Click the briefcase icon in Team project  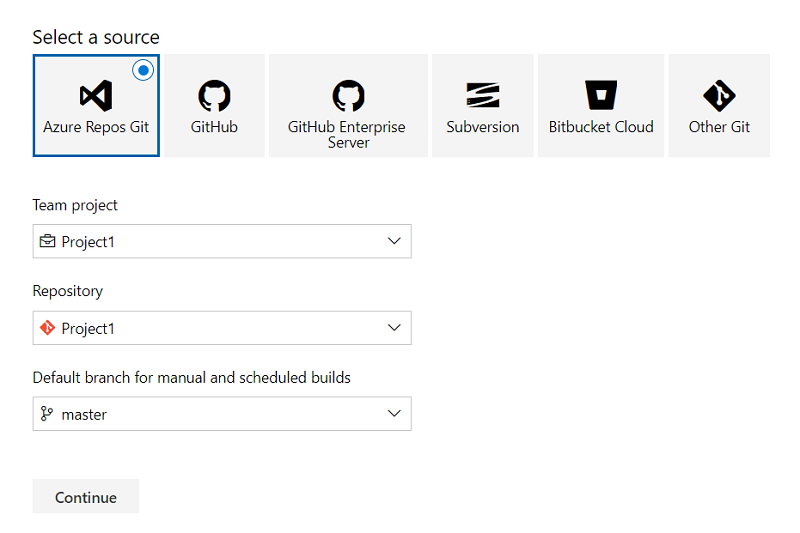point(47,242)
